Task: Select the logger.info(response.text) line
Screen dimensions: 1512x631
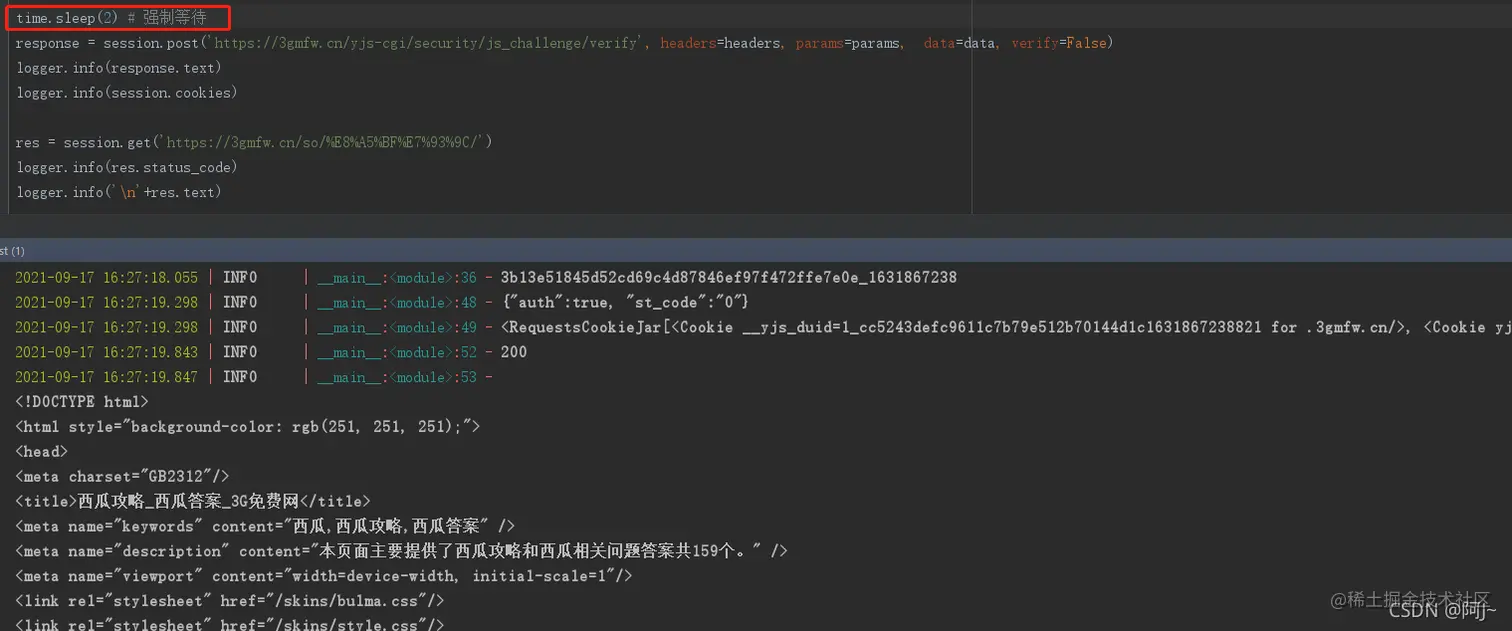Action: [118, 68]
